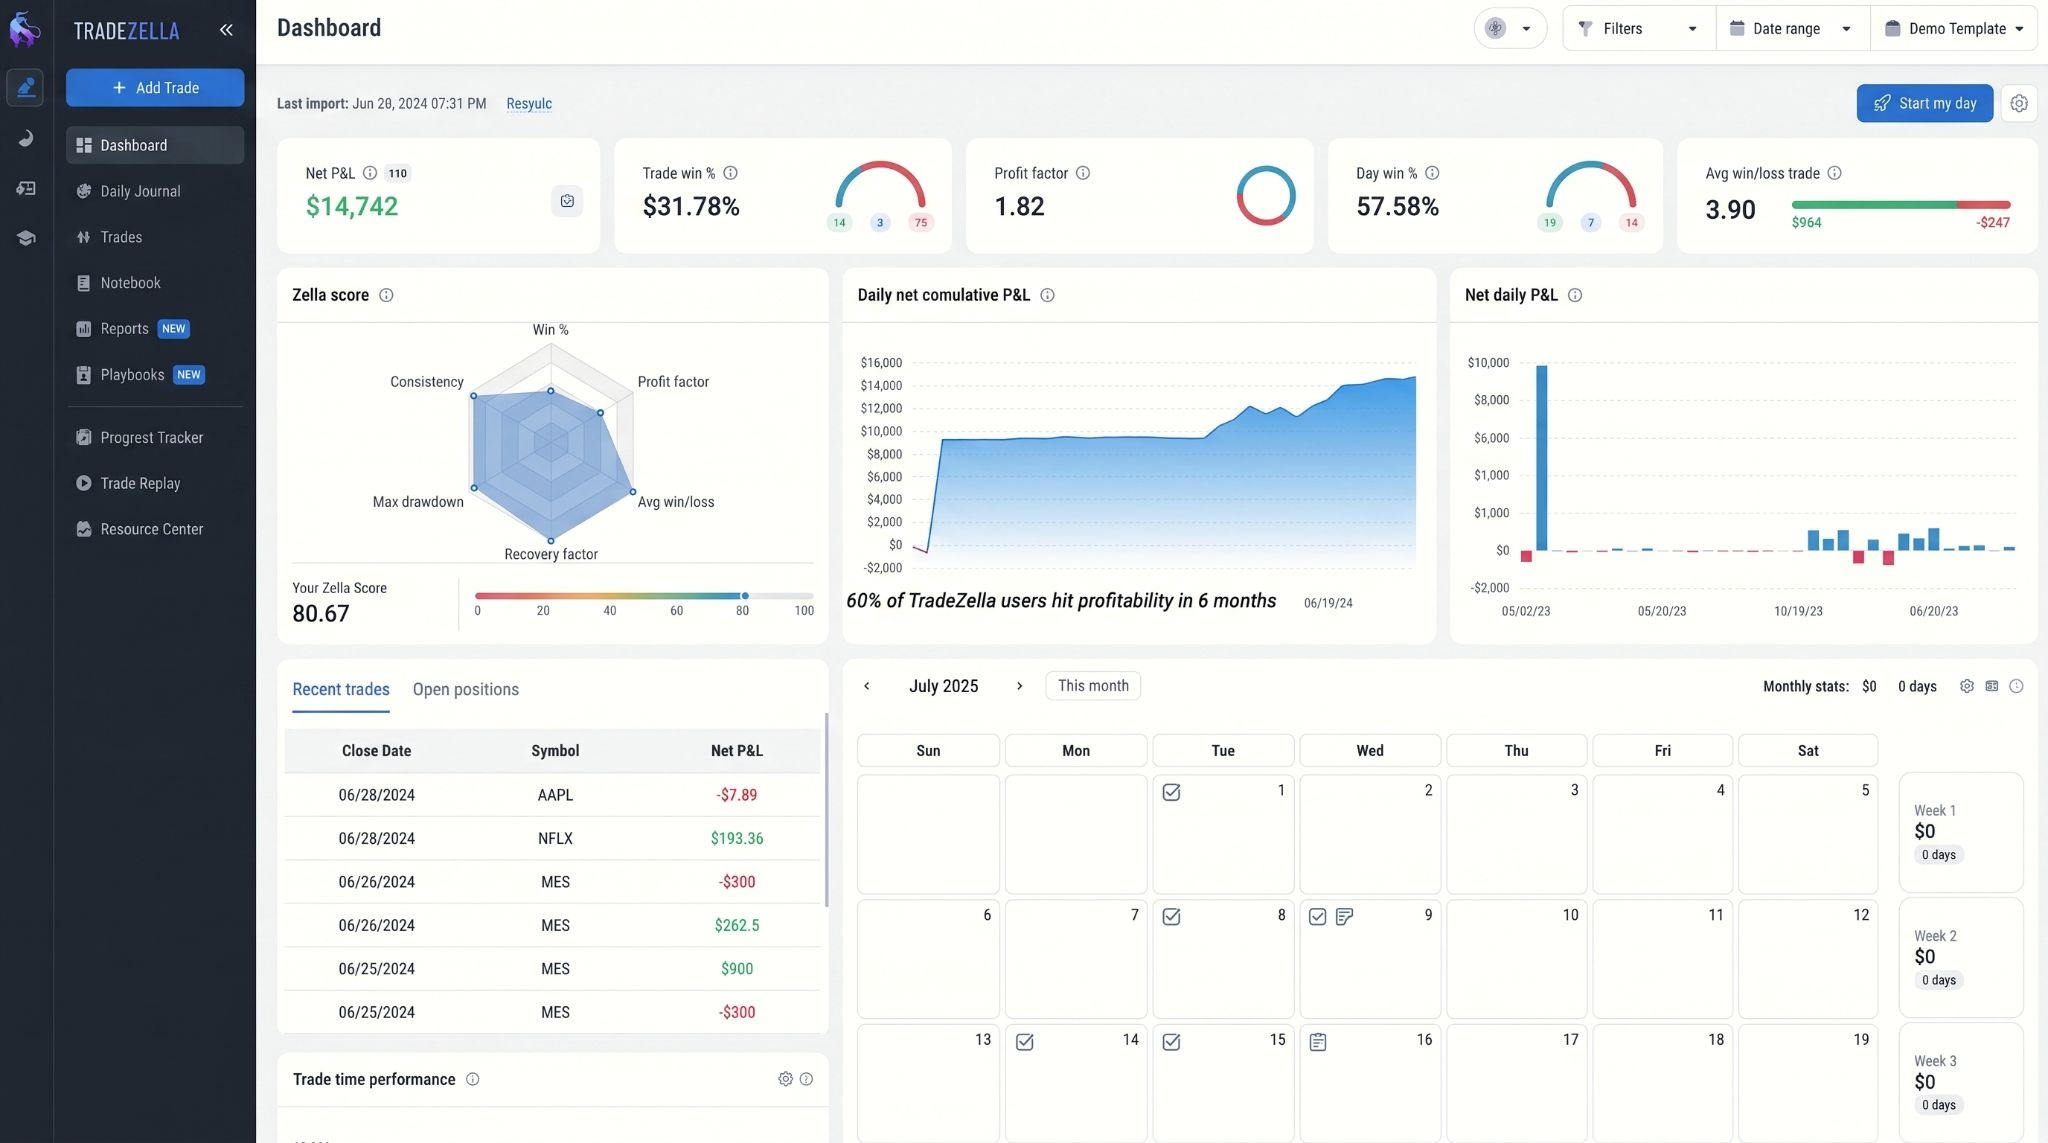Go to the previous month in the calendar
Screen dimensions: 2048x1143
click(867, 686)
